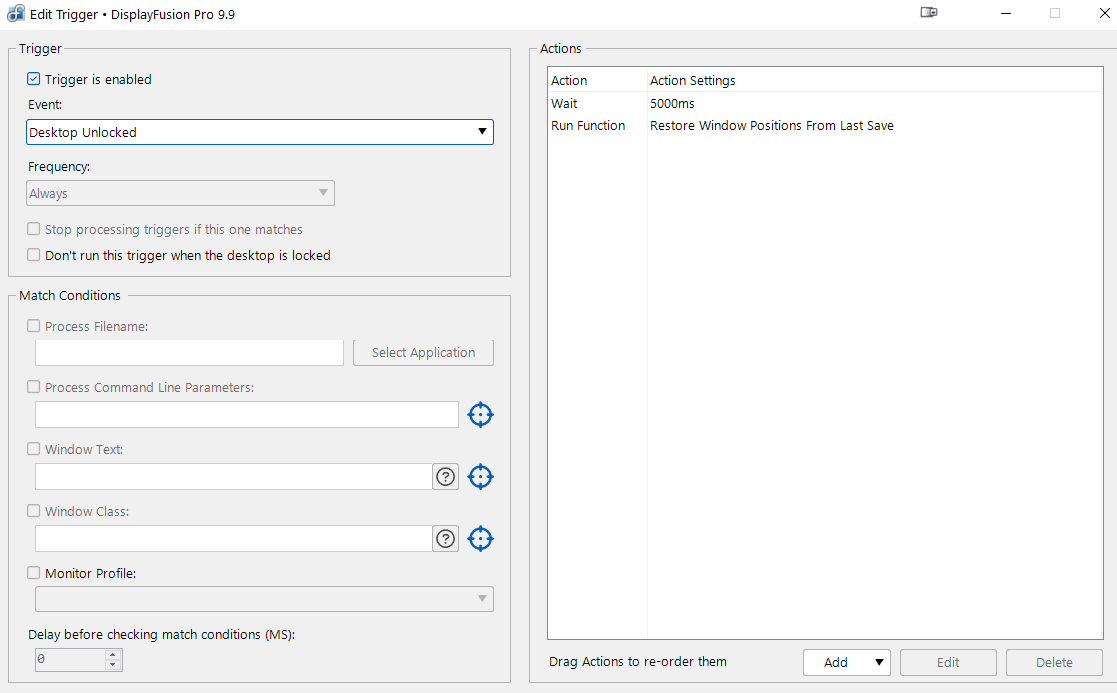Click the Process Filename input field
The width and height of the screenshot is (1117, 693).
click(189, 352)
